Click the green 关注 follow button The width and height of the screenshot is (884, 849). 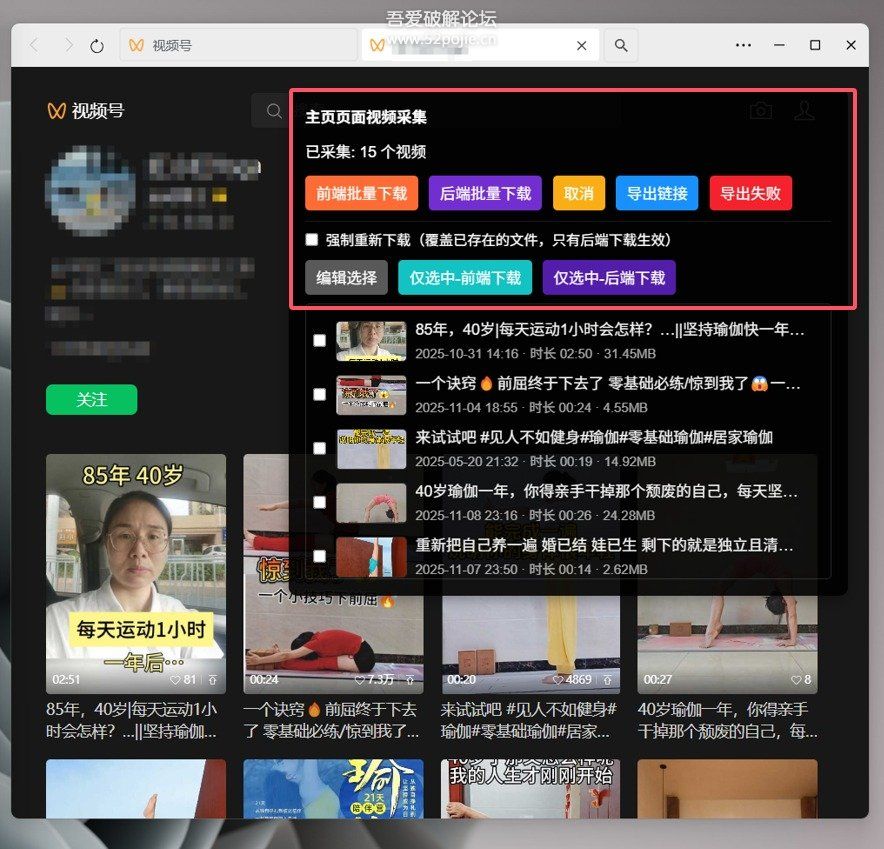coord(91,399)
